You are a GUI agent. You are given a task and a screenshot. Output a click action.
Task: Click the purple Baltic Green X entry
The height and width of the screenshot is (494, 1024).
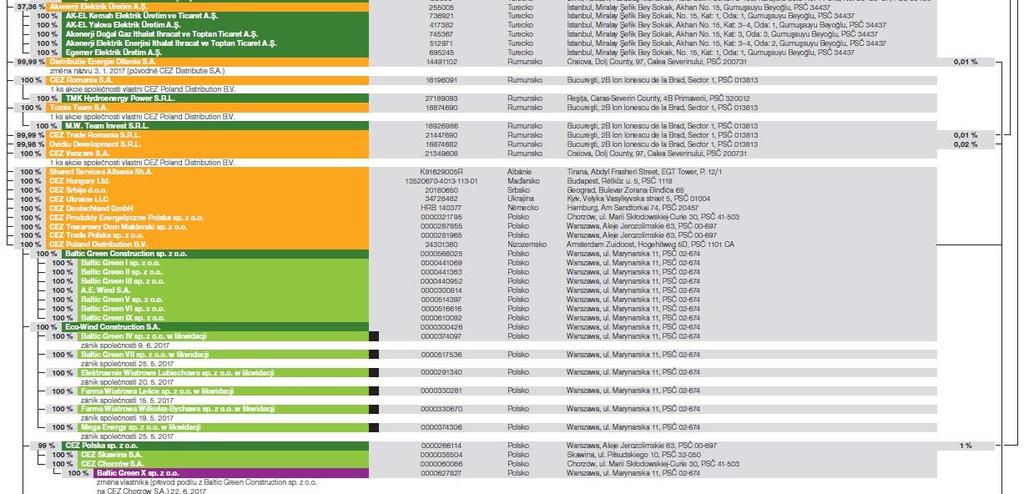pyautogui.click(x=137, y=472)
